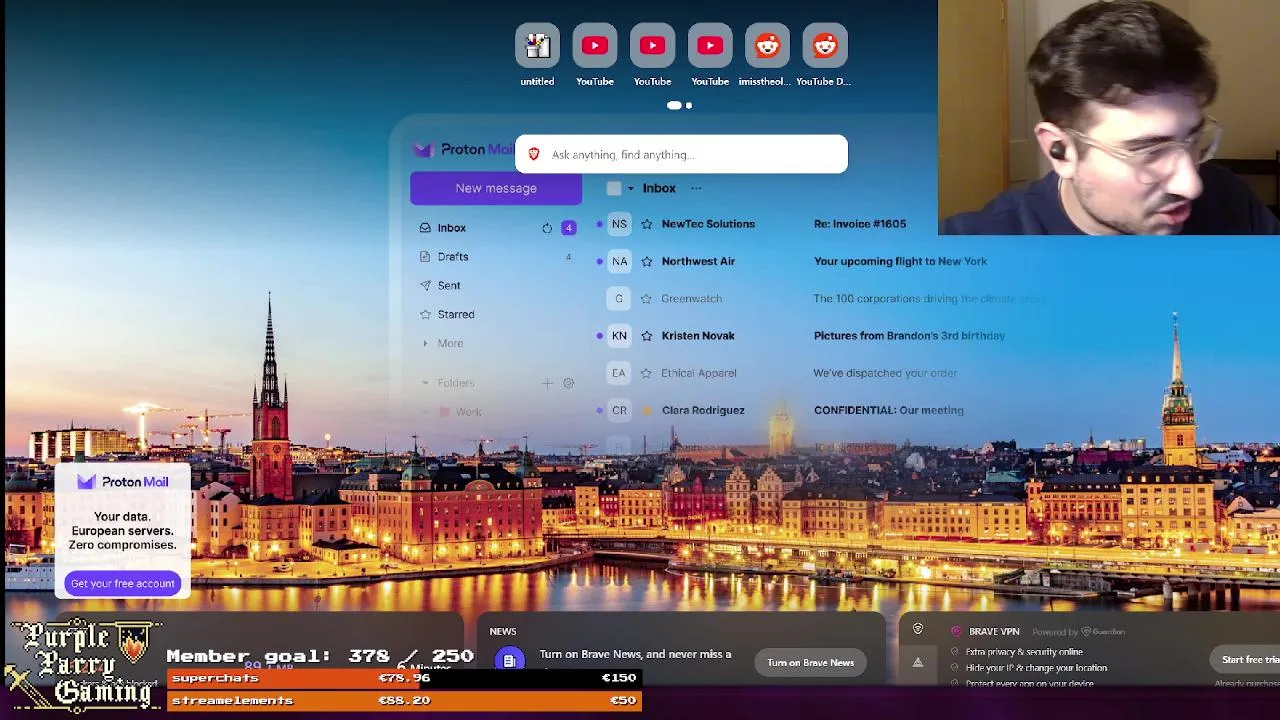Star the Greenwatch email
1280x720 pixels.
(x=646, y=298)
